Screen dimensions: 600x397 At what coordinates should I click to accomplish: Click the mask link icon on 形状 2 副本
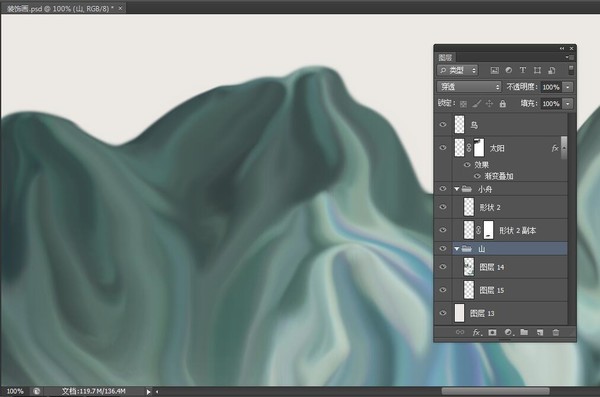point(478,230)
